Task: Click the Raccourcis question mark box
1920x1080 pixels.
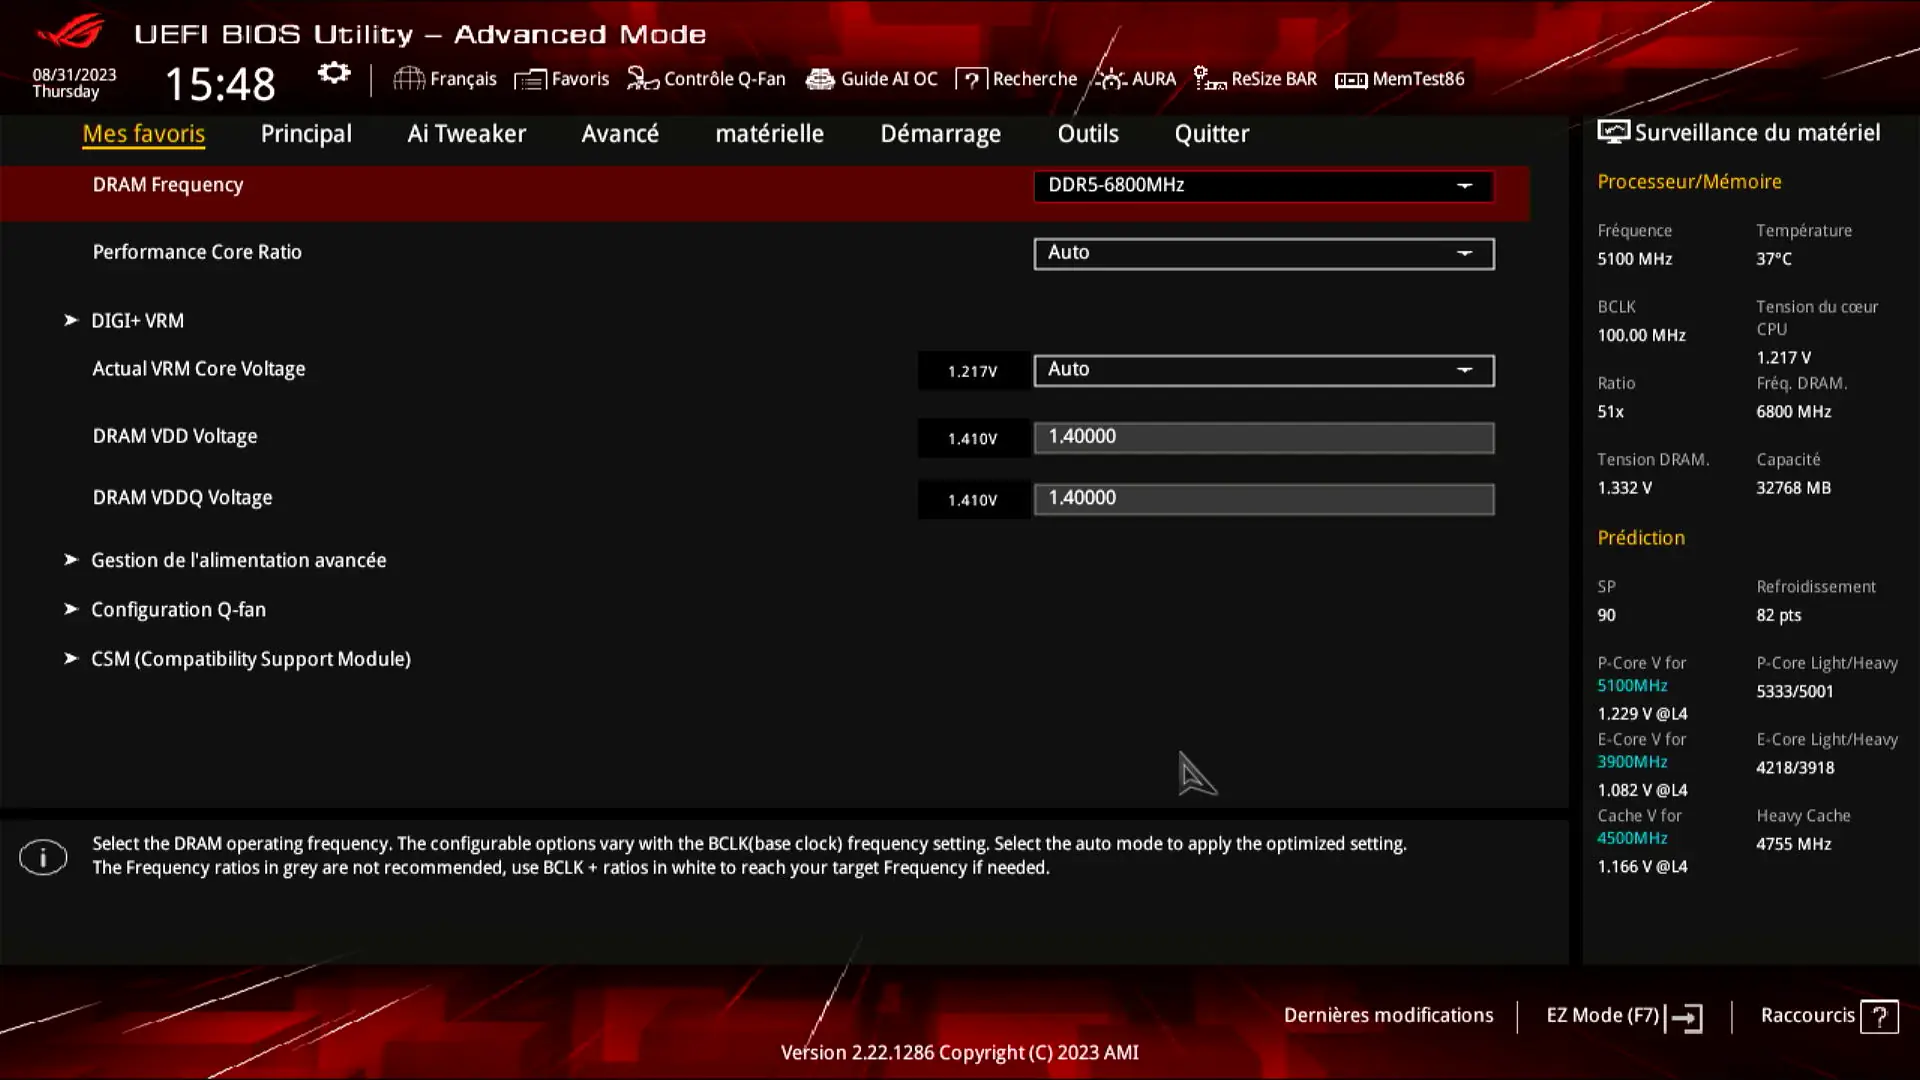Action: point(1880,1017)
